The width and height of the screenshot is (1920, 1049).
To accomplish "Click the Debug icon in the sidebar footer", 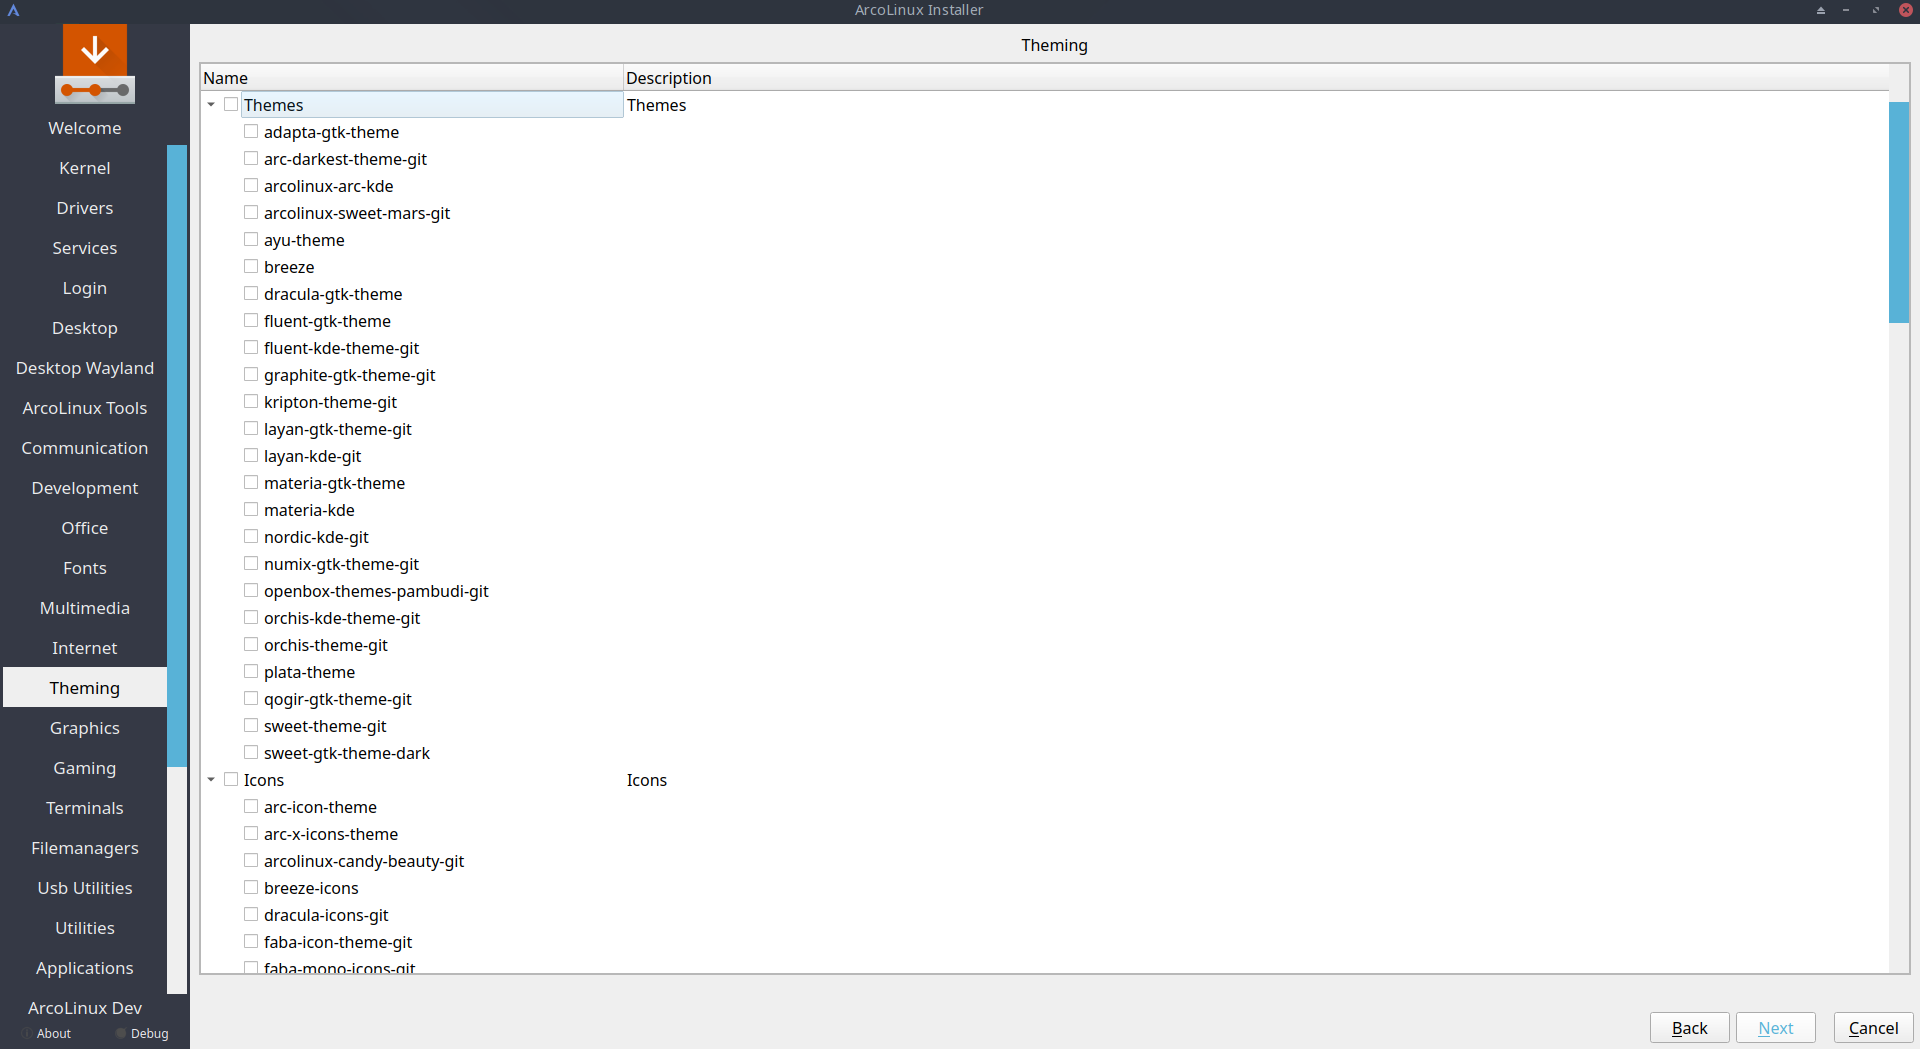I will 121,1033.
